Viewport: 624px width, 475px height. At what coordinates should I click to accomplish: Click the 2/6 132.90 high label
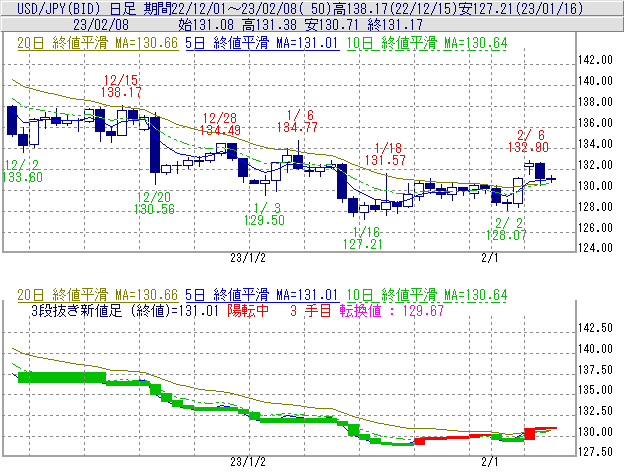point(528,141)
